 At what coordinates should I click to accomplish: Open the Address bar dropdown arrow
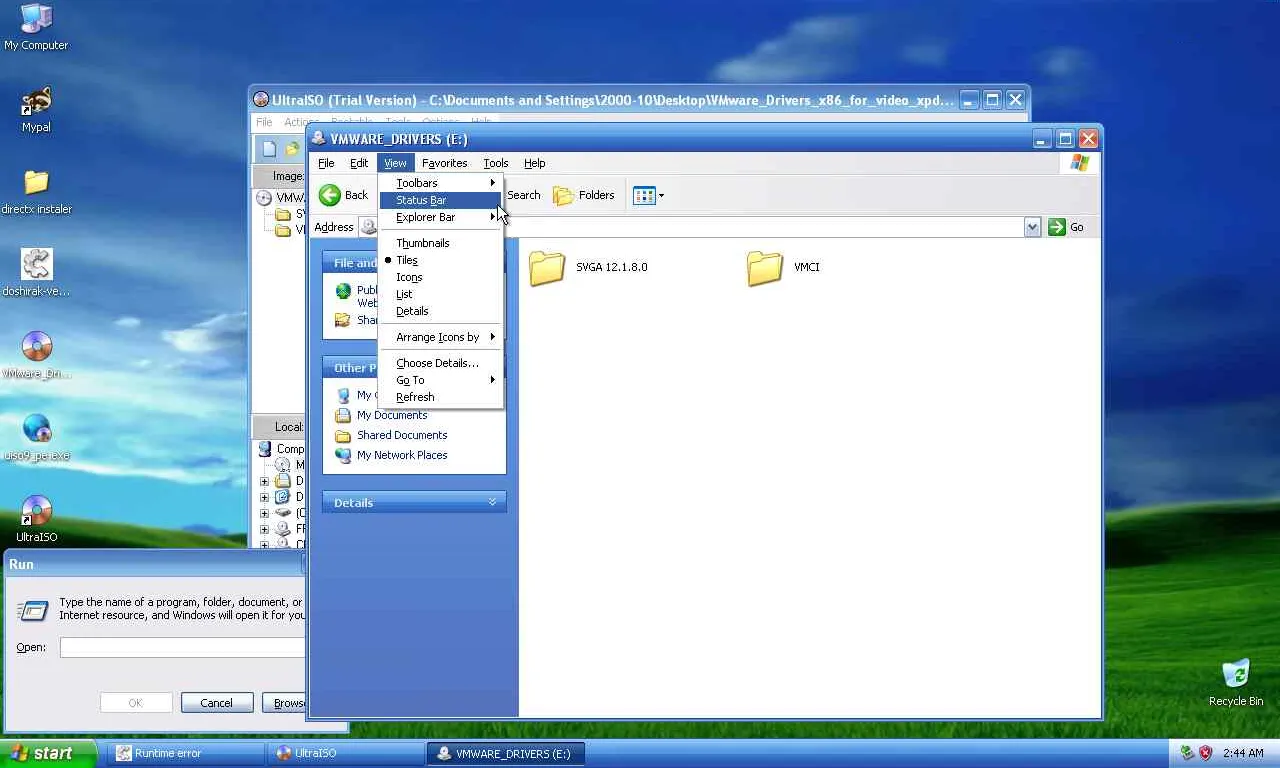tap(1032, 227)
